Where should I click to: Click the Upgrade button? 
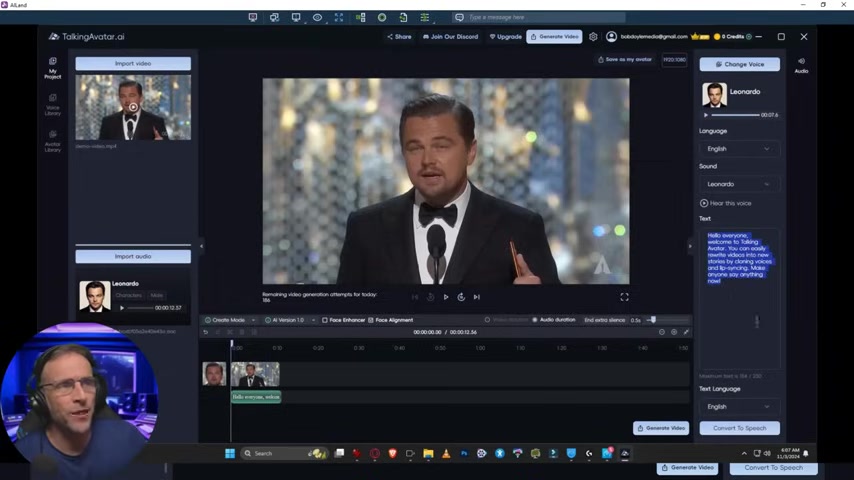(505, 37)
